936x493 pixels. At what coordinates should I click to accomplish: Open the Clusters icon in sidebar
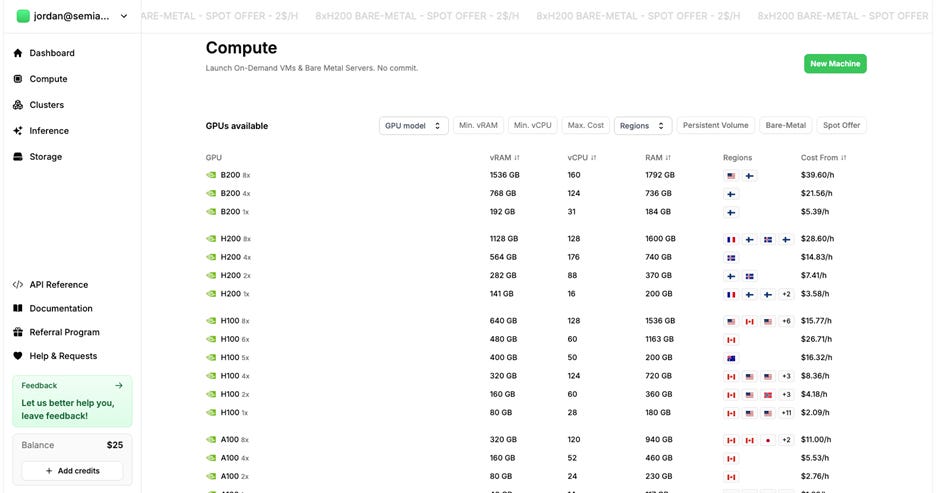[x=18, y=105]
